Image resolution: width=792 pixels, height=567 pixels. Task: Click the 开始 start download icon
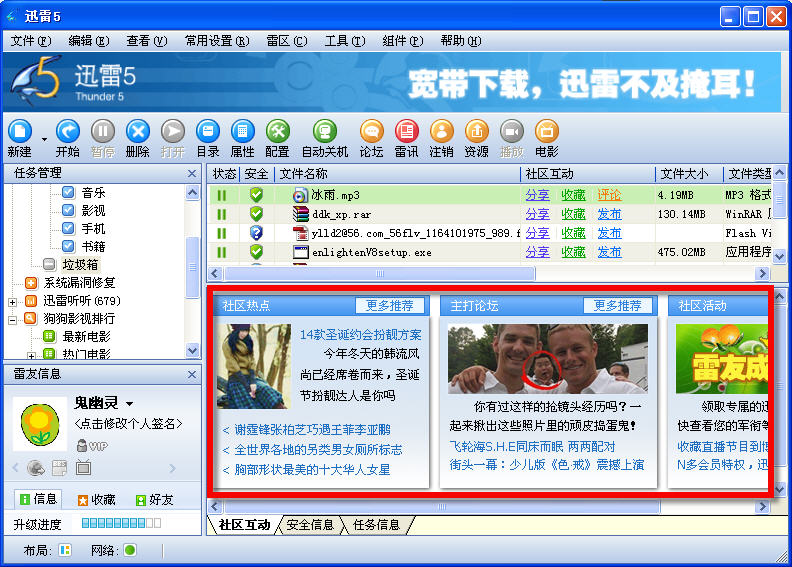68,132
